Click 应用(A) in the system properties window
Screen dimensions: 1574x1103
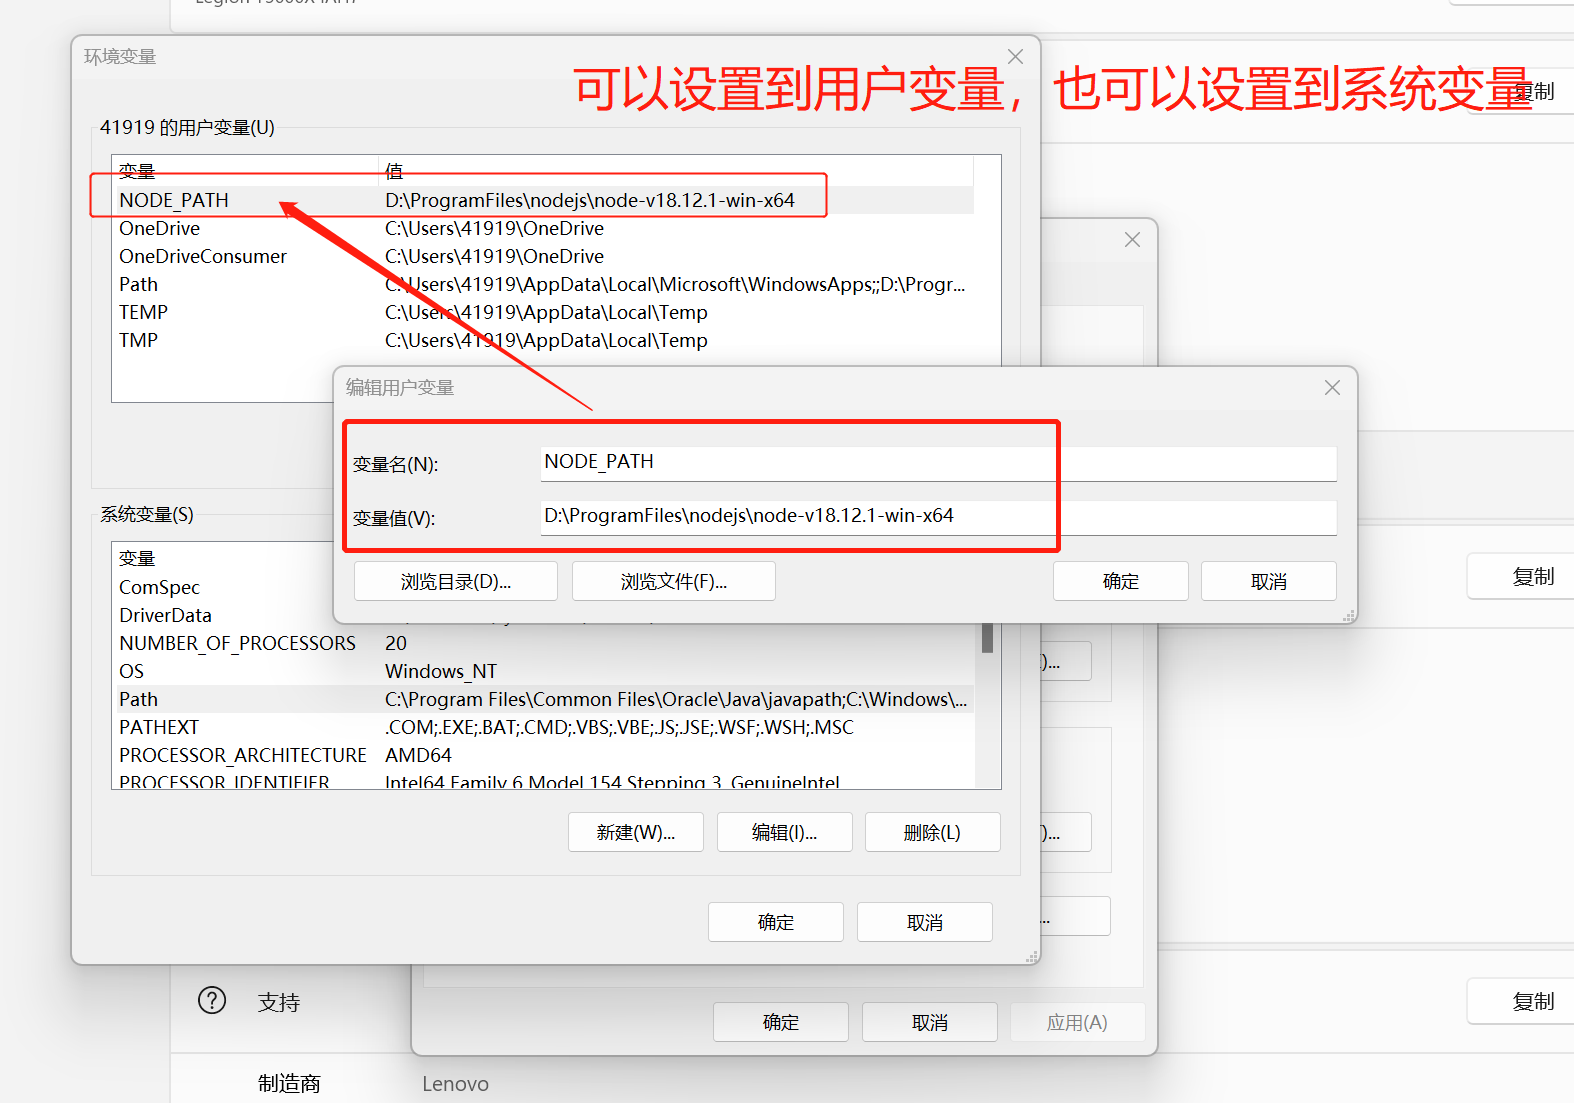(1077, 1022)
